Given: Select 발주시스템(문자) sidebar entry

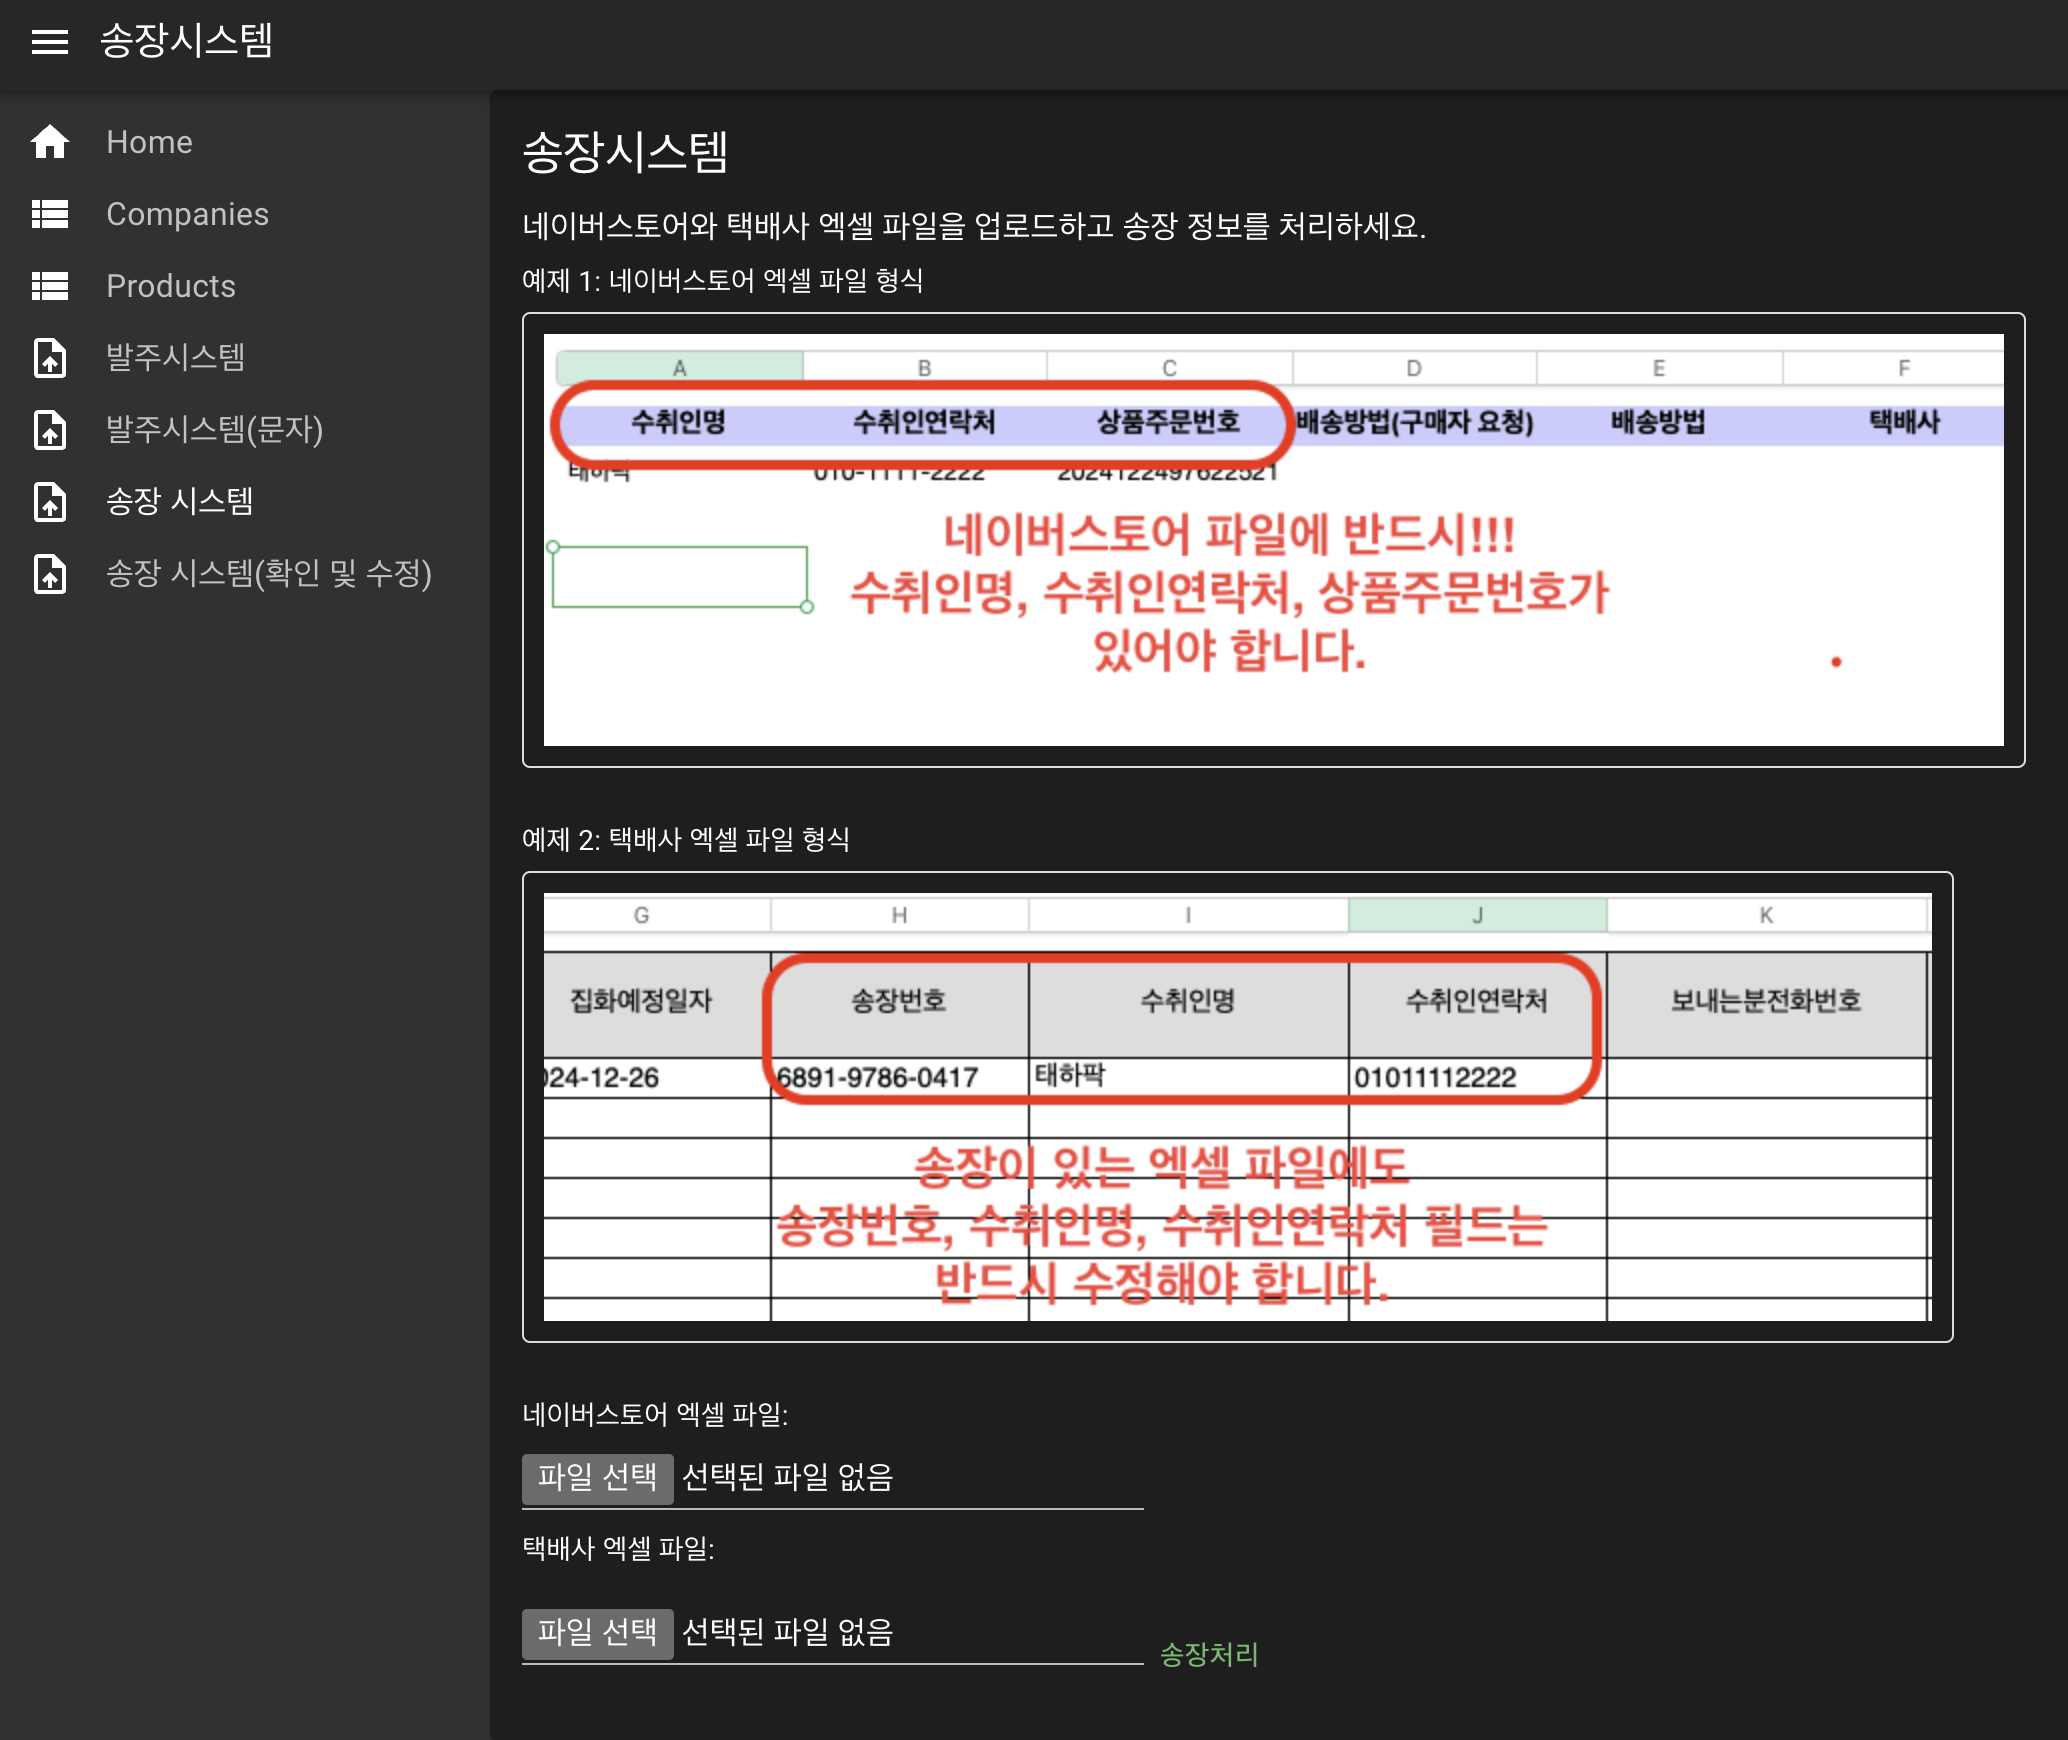Looking at the screenshot, I should tap(214, 430).
